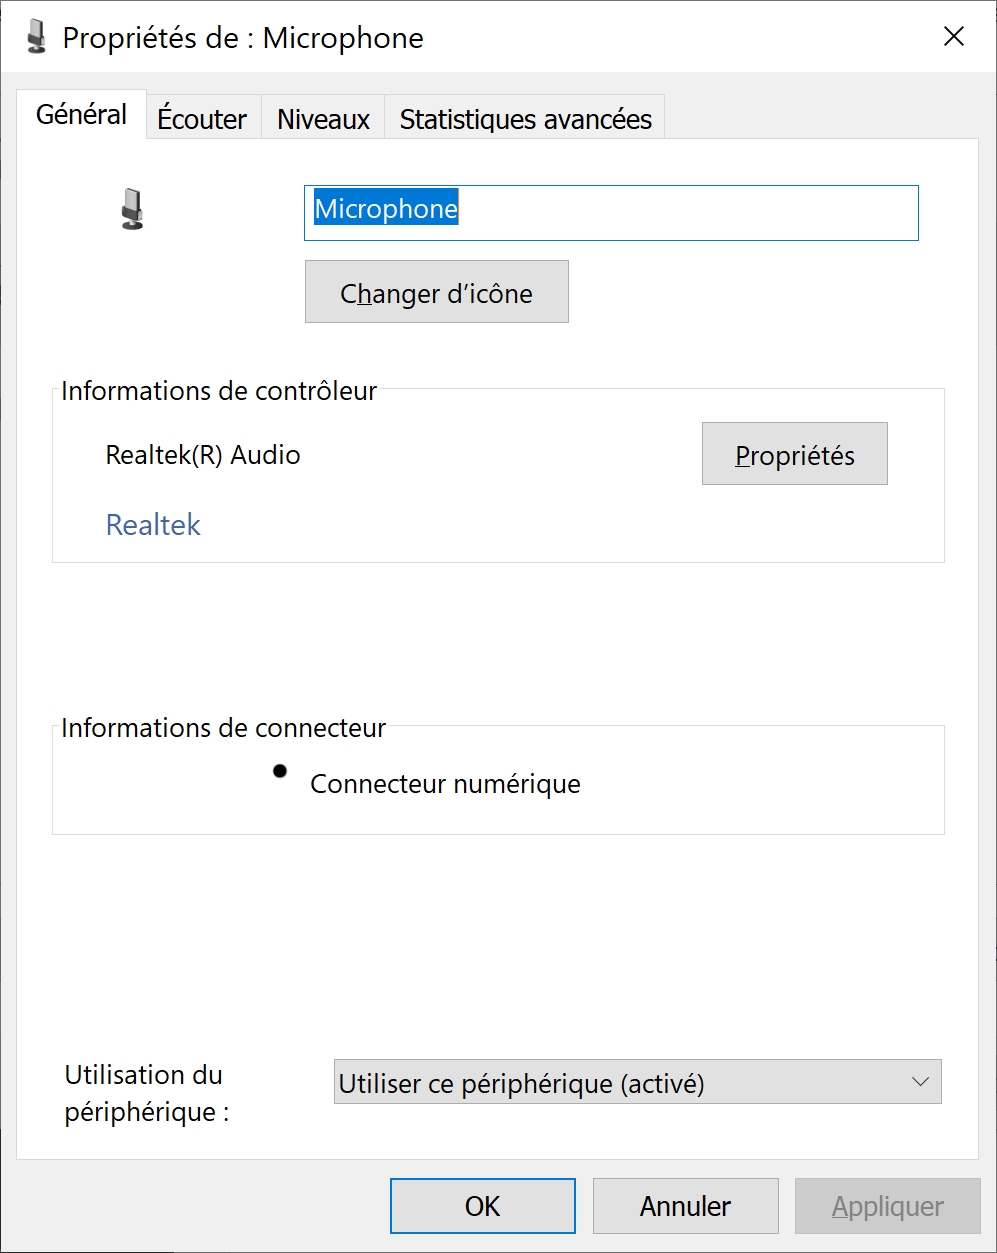Confirm with the OK button

point(483,1206)
